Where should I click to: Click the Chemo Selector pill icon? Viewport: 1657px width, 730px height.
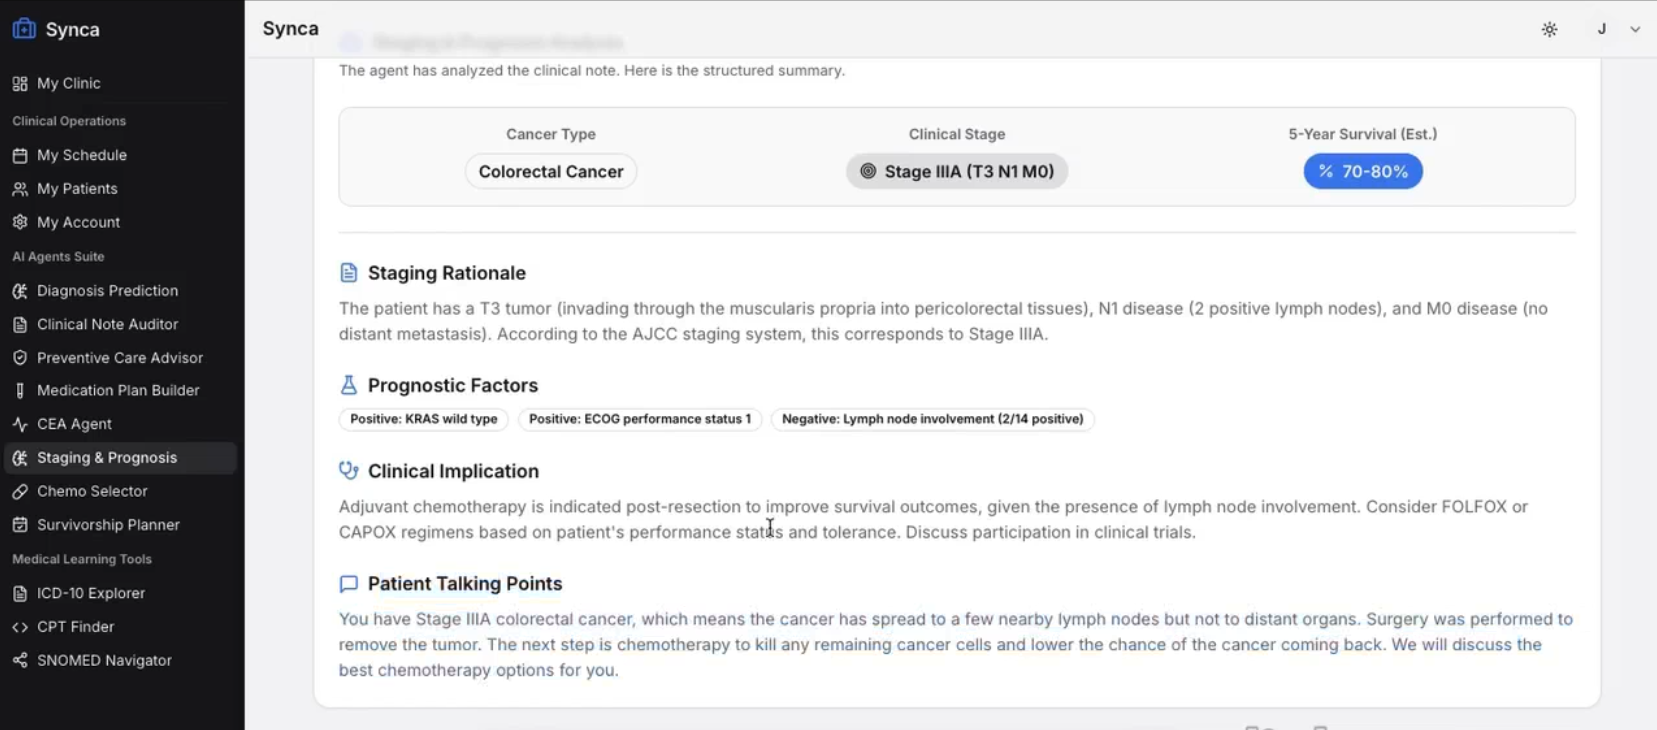[20, 491]
